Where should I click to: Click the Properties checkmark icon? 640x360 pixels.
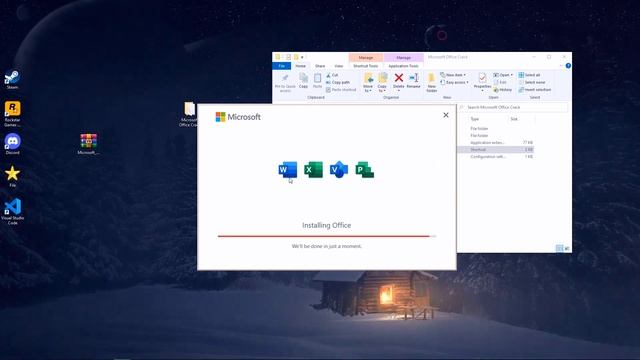482,78
